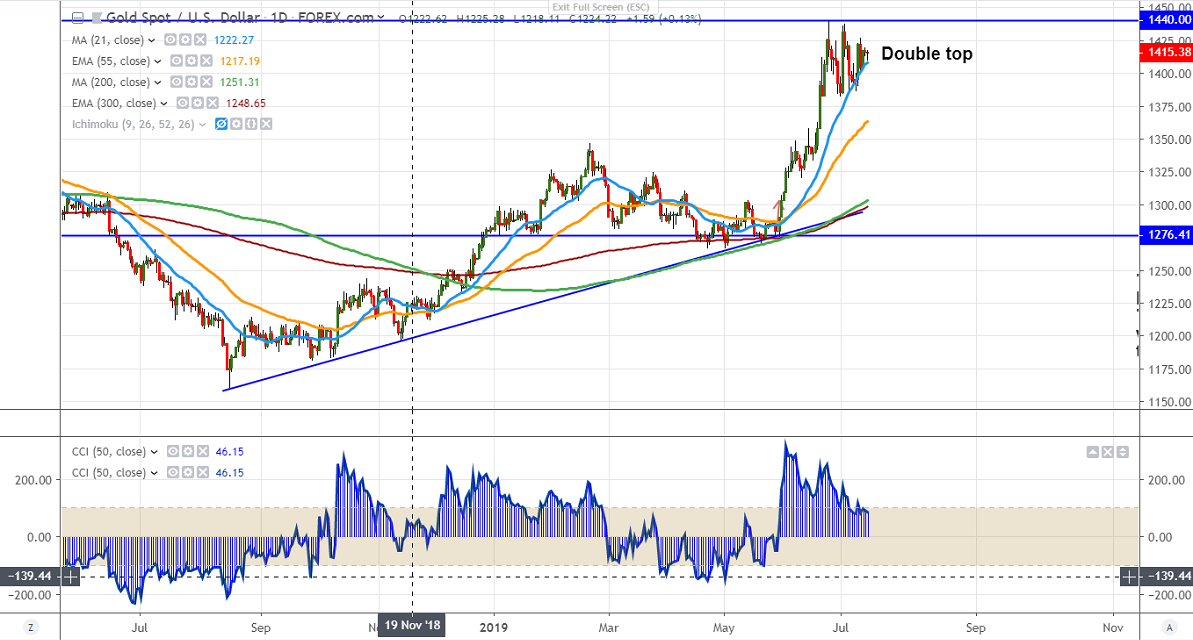The width and height of the screenshot is (1193, 640).
Task: Remove Ichimoku indicator with X icon
Action: click(266, 124)
